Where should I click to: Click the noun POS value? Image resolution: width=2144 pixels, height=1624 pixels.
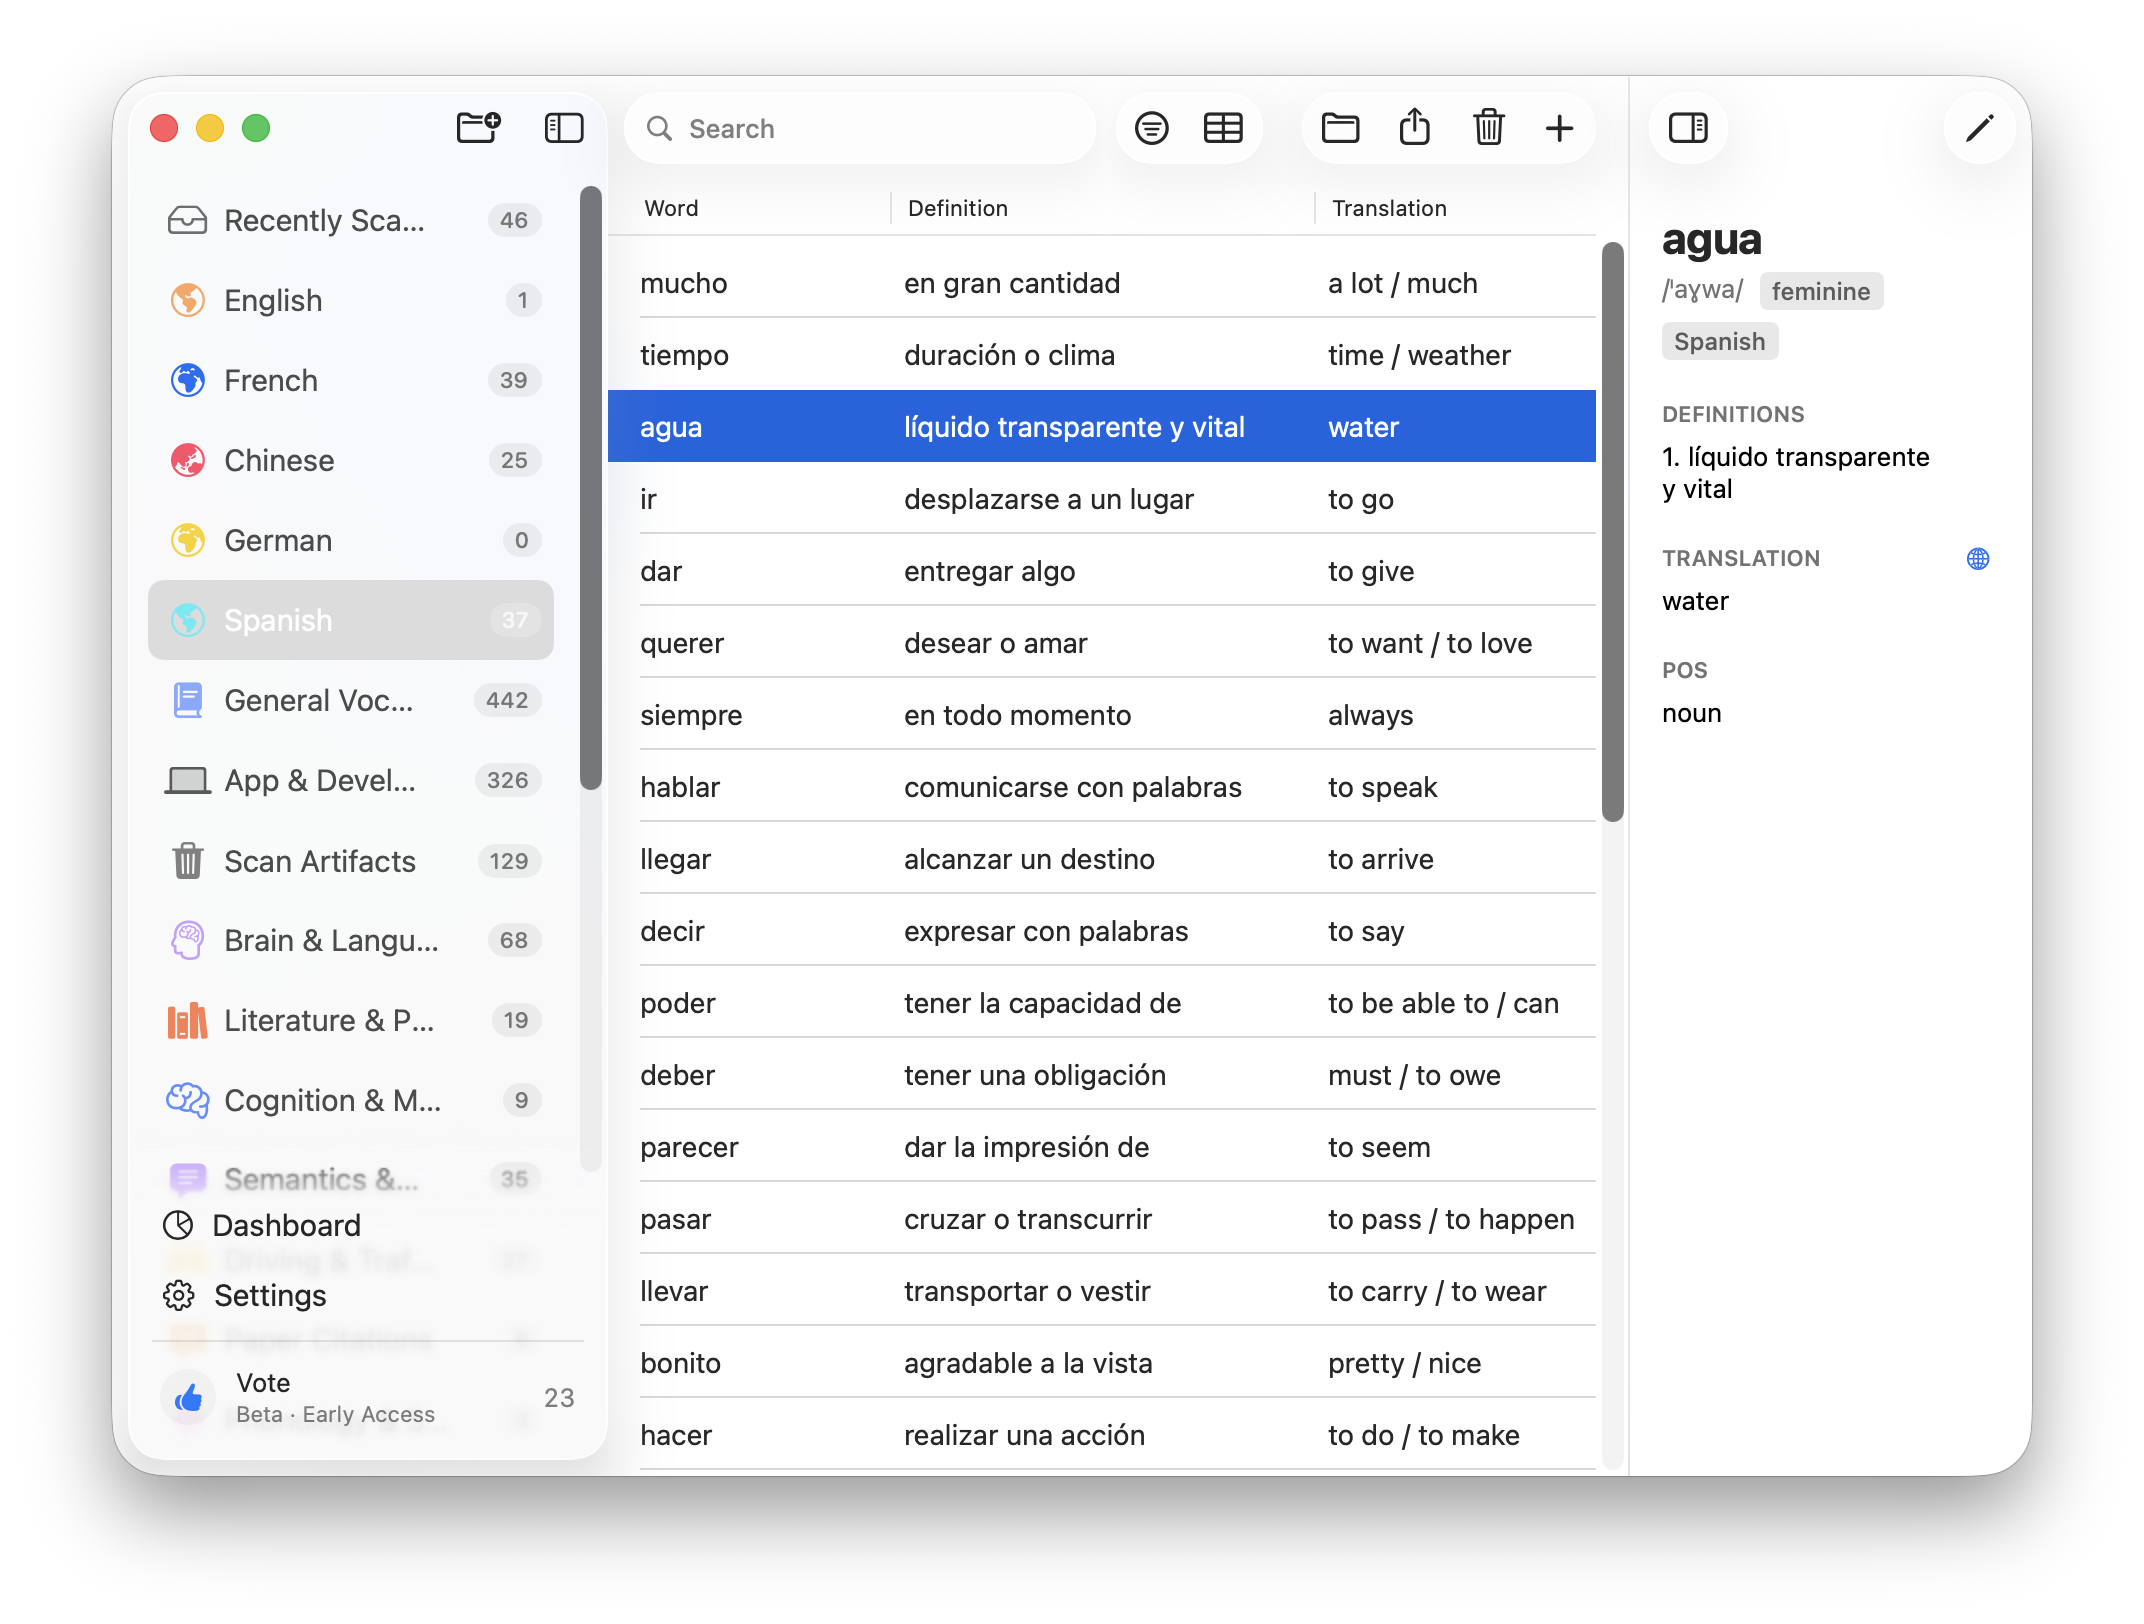[x=1691, y=713]
